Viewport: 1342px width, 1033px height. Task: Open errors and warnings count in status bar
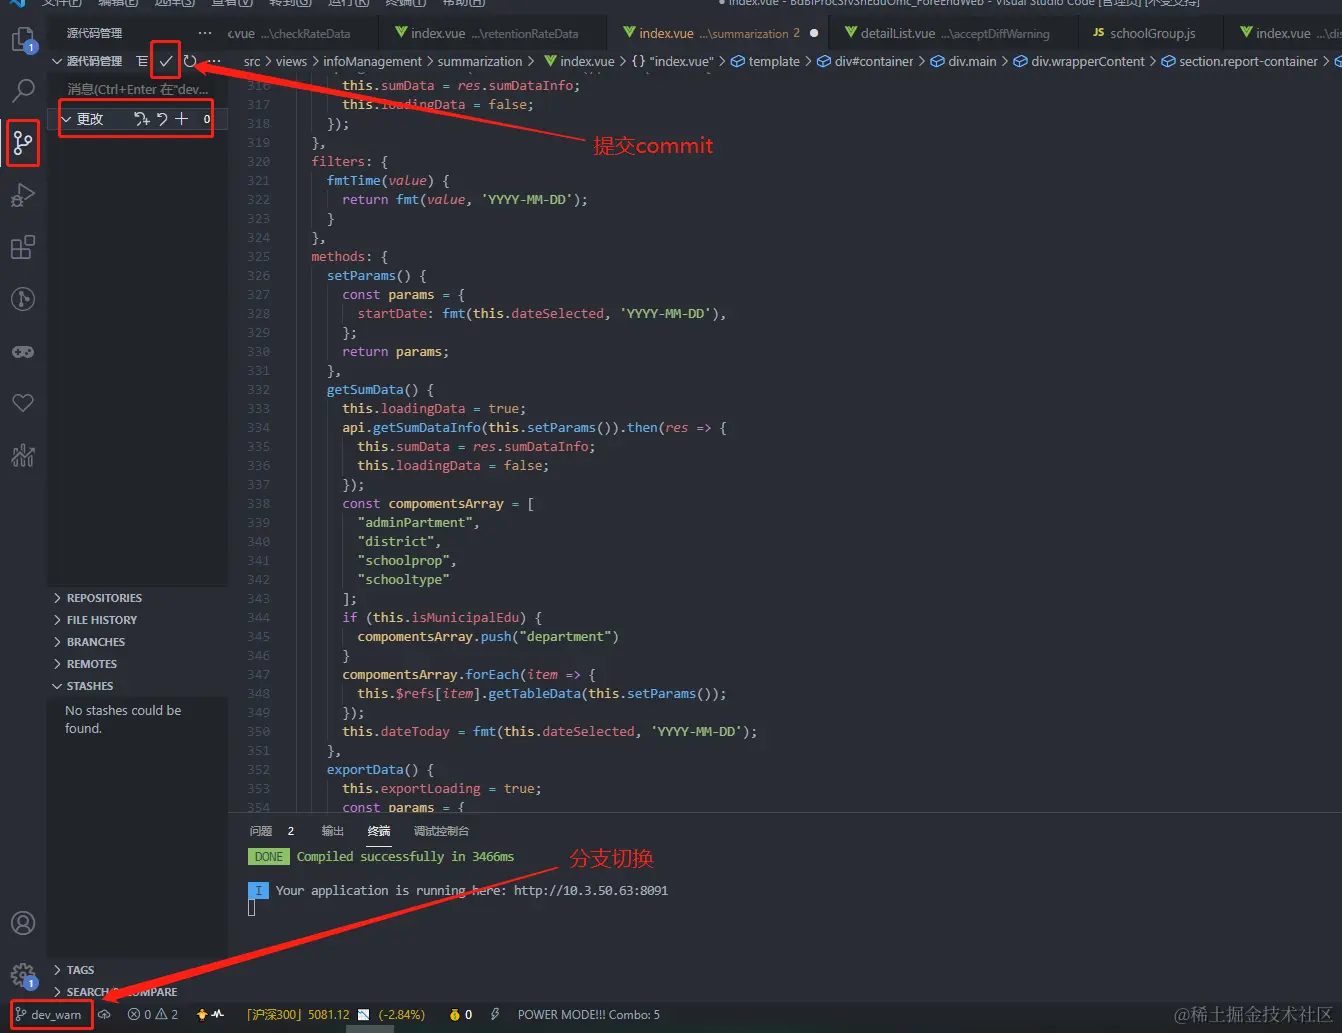click(153, 1014)
